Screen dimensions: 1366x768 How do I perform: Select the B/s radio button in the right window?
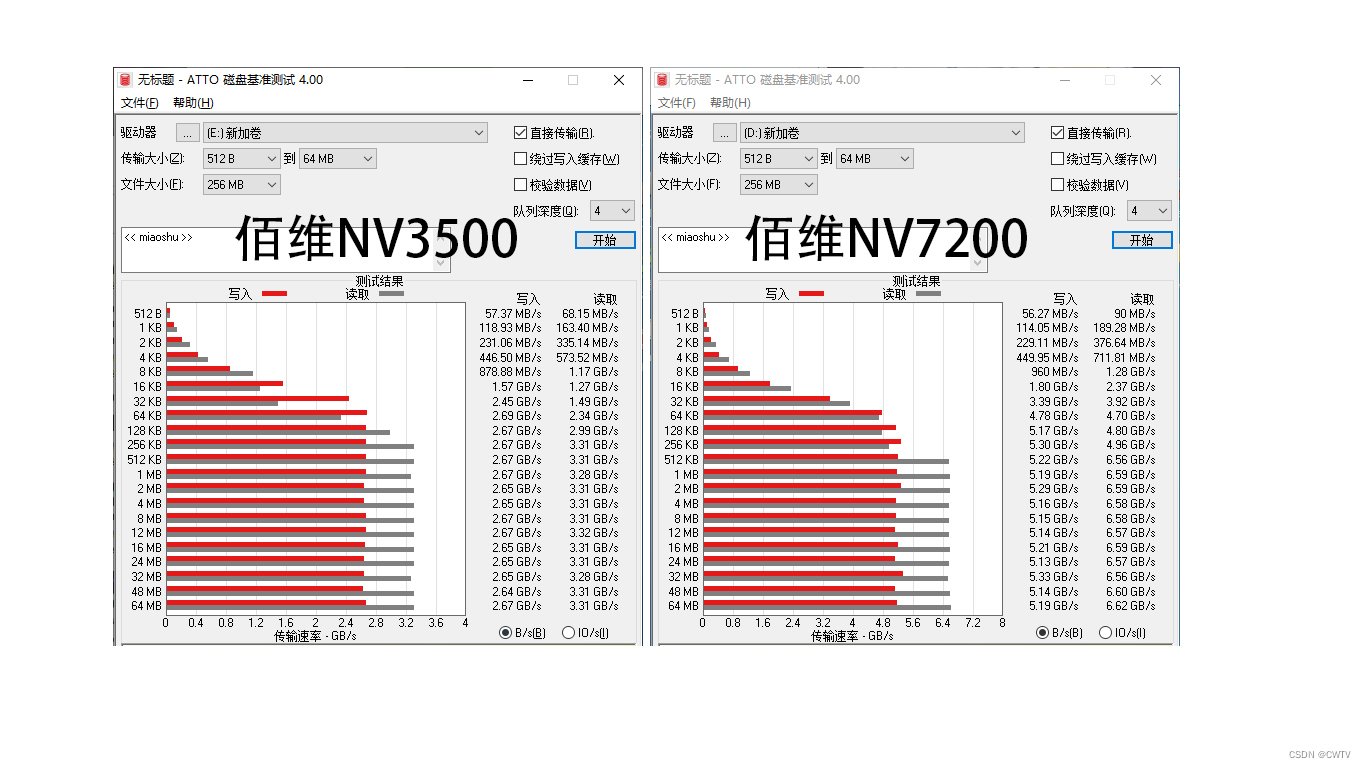click(1043, 632)
